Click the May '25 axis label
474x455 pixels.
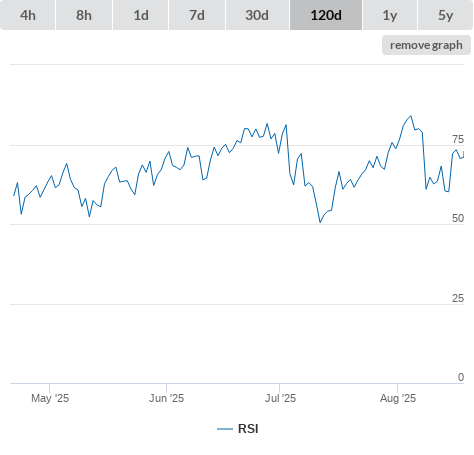point(50,398)
